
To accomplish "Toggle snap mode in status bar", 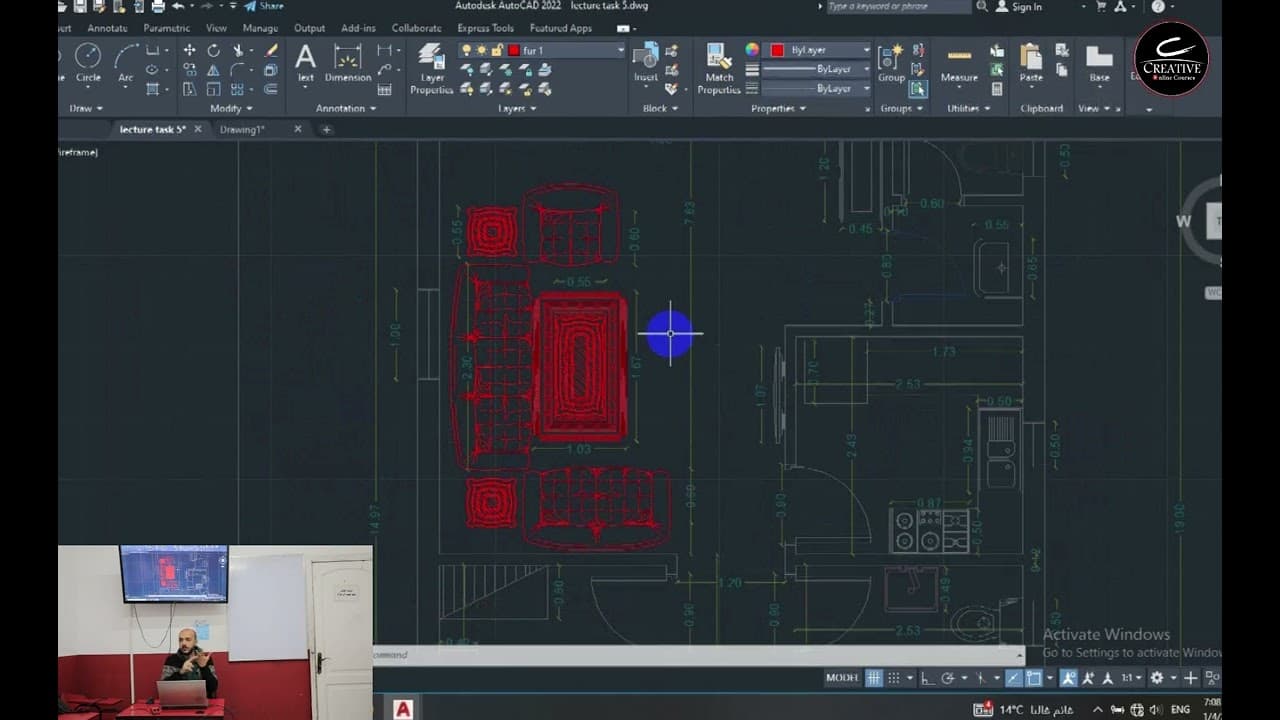I will point(894,678).
